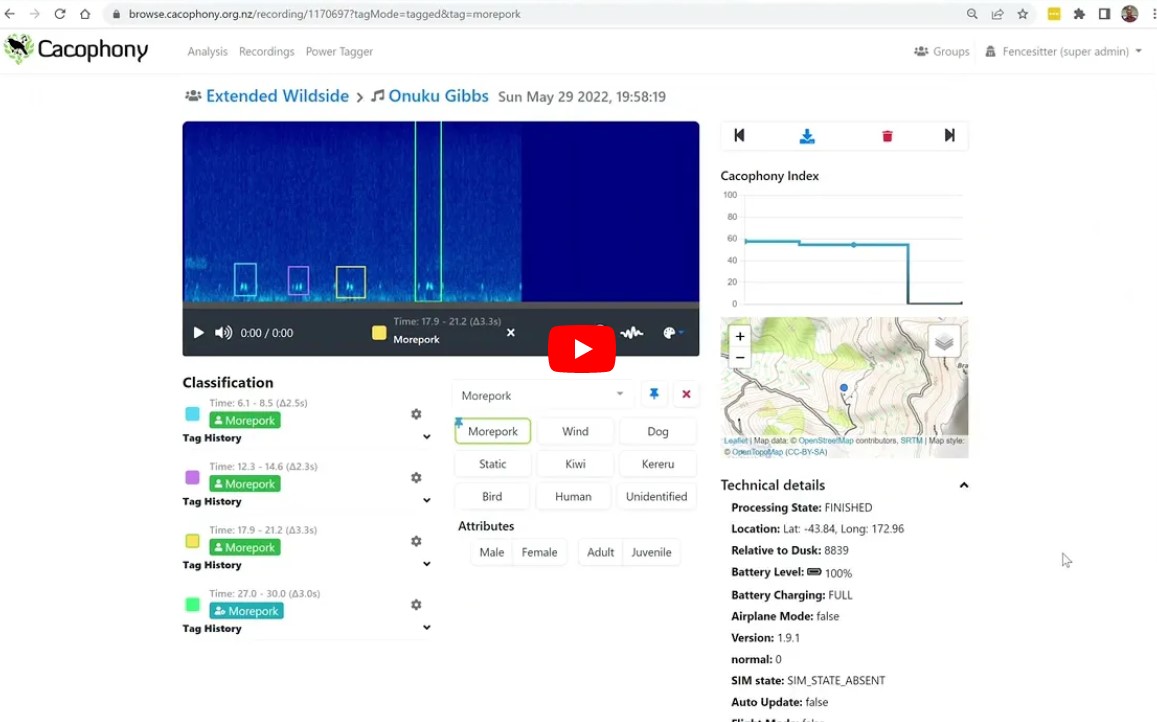Open the browser extensions puzzle icon
Image resolution: width=1157 pixels, height=722 pixels.
[1079, 14]
